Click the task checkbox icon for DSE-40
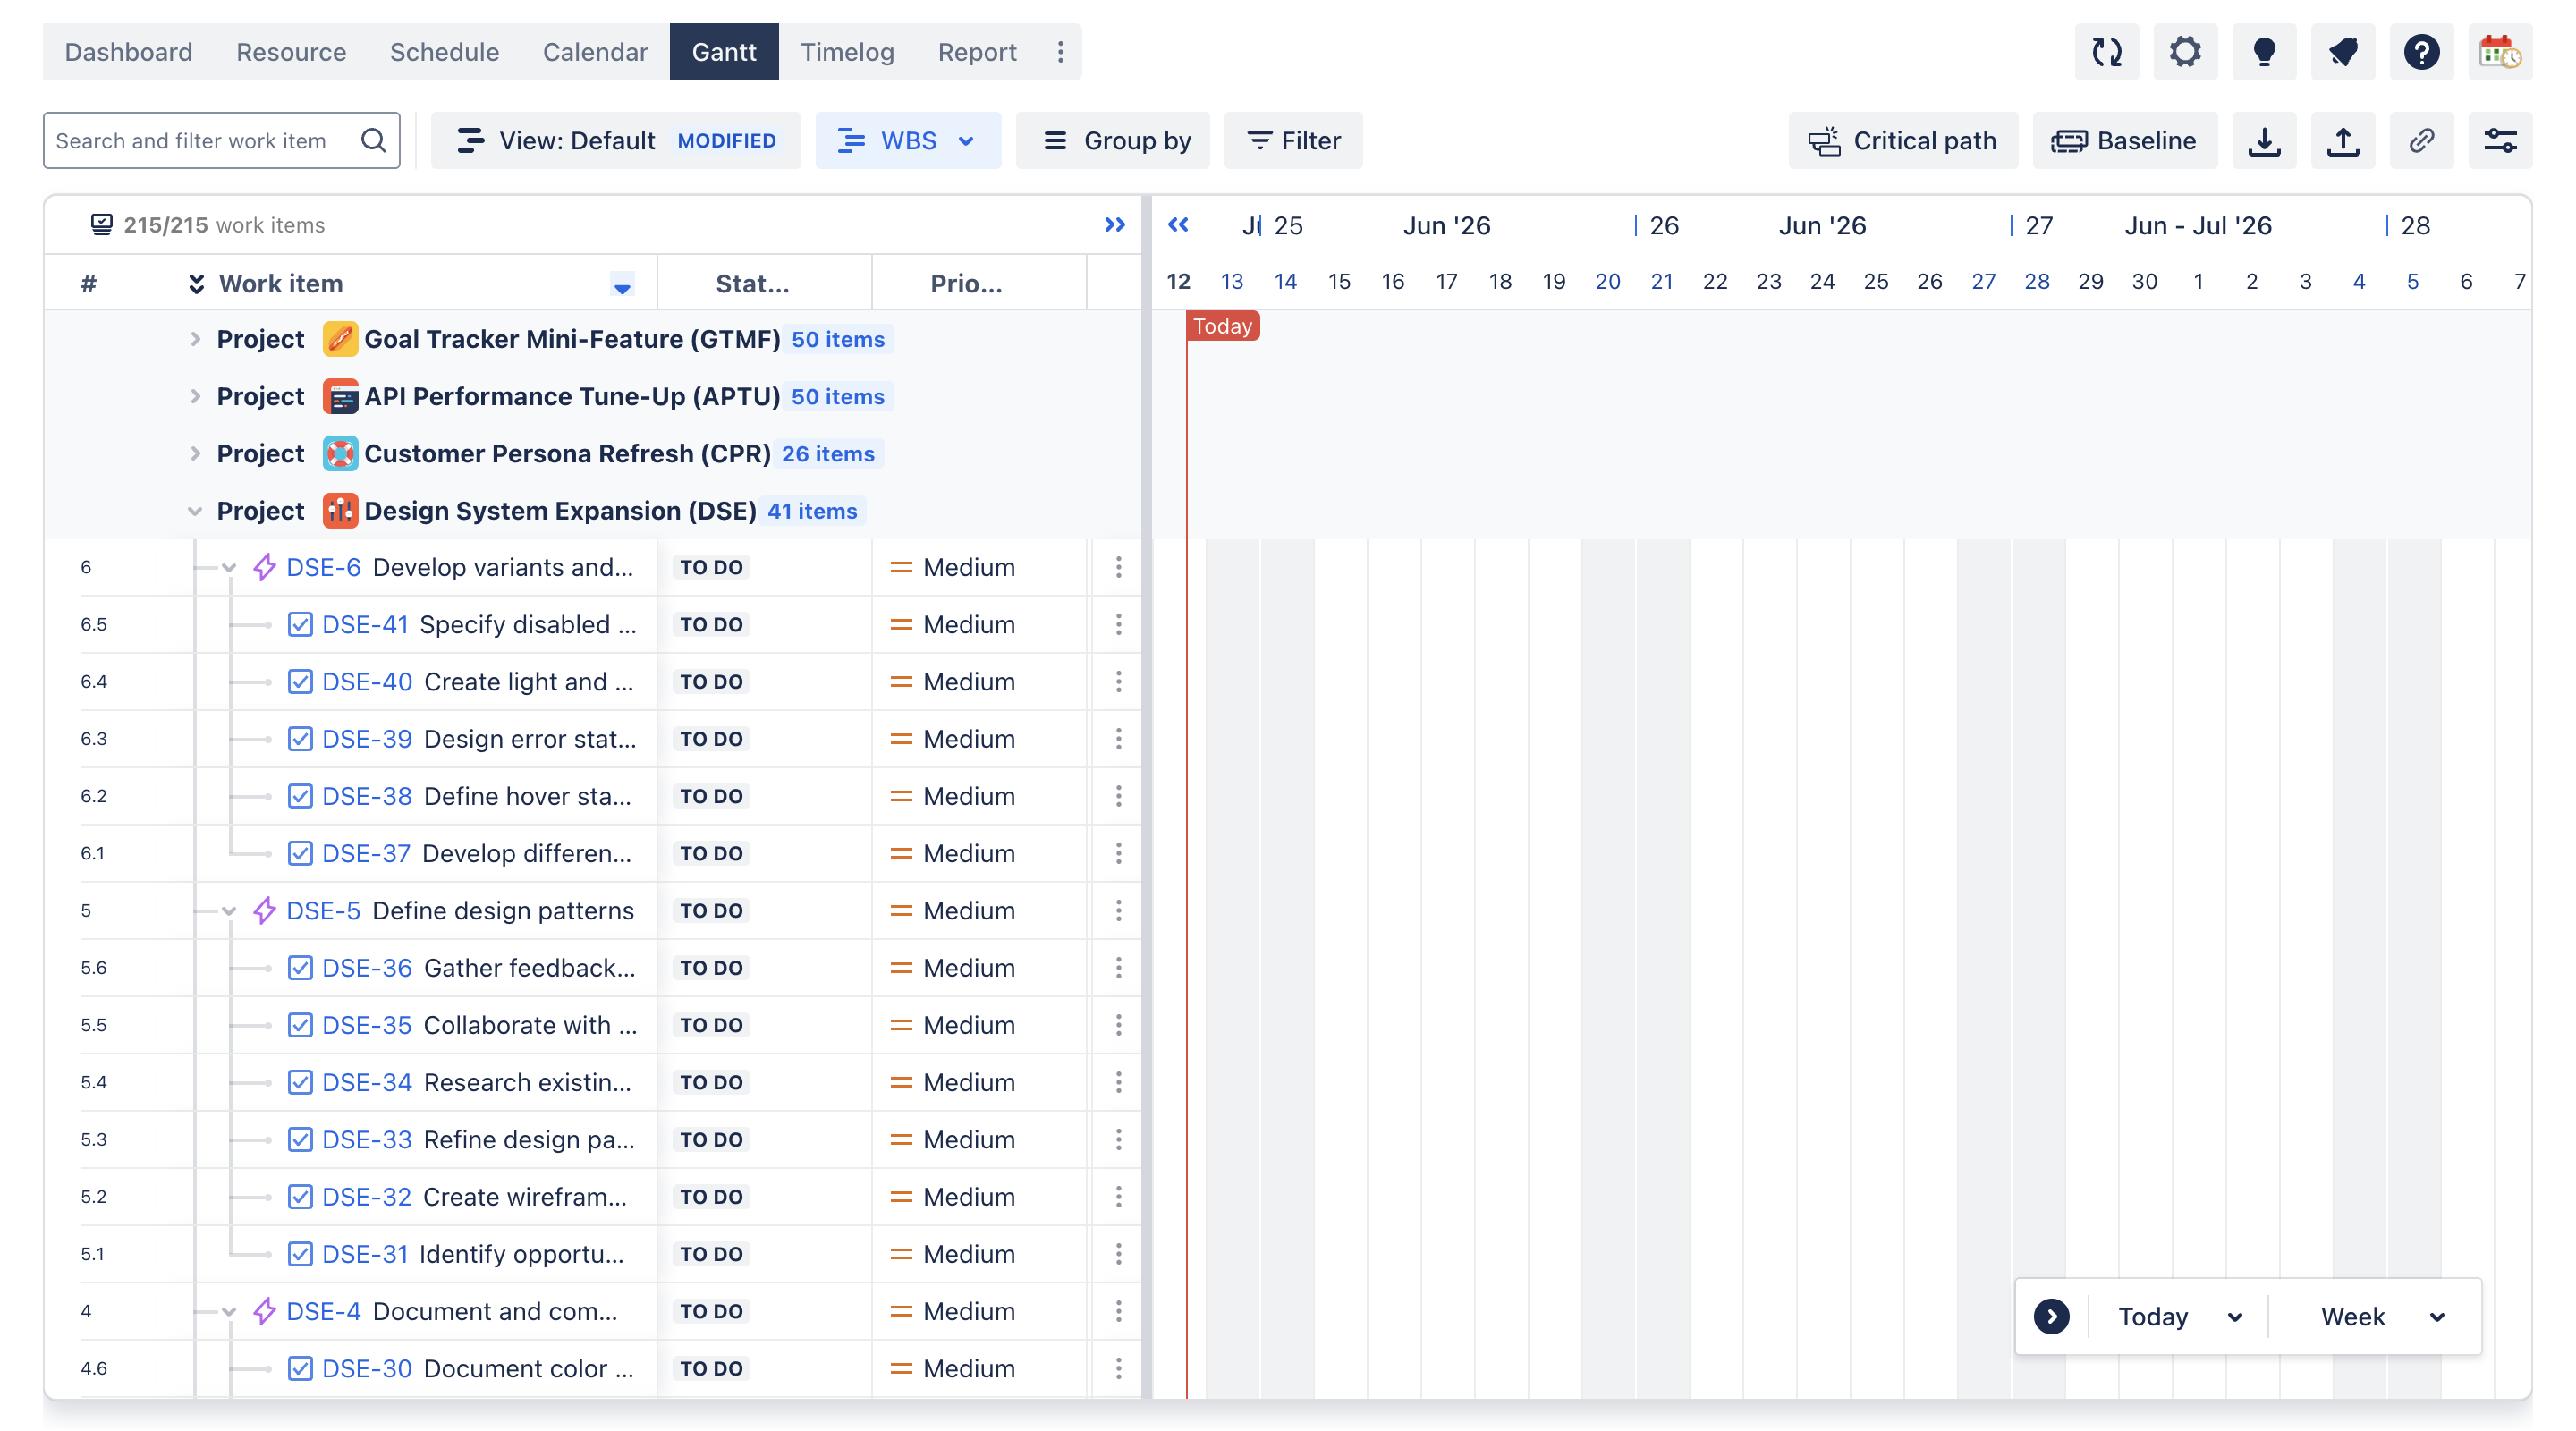Viewport: 2576px width, 1431px height. point(300,681)
